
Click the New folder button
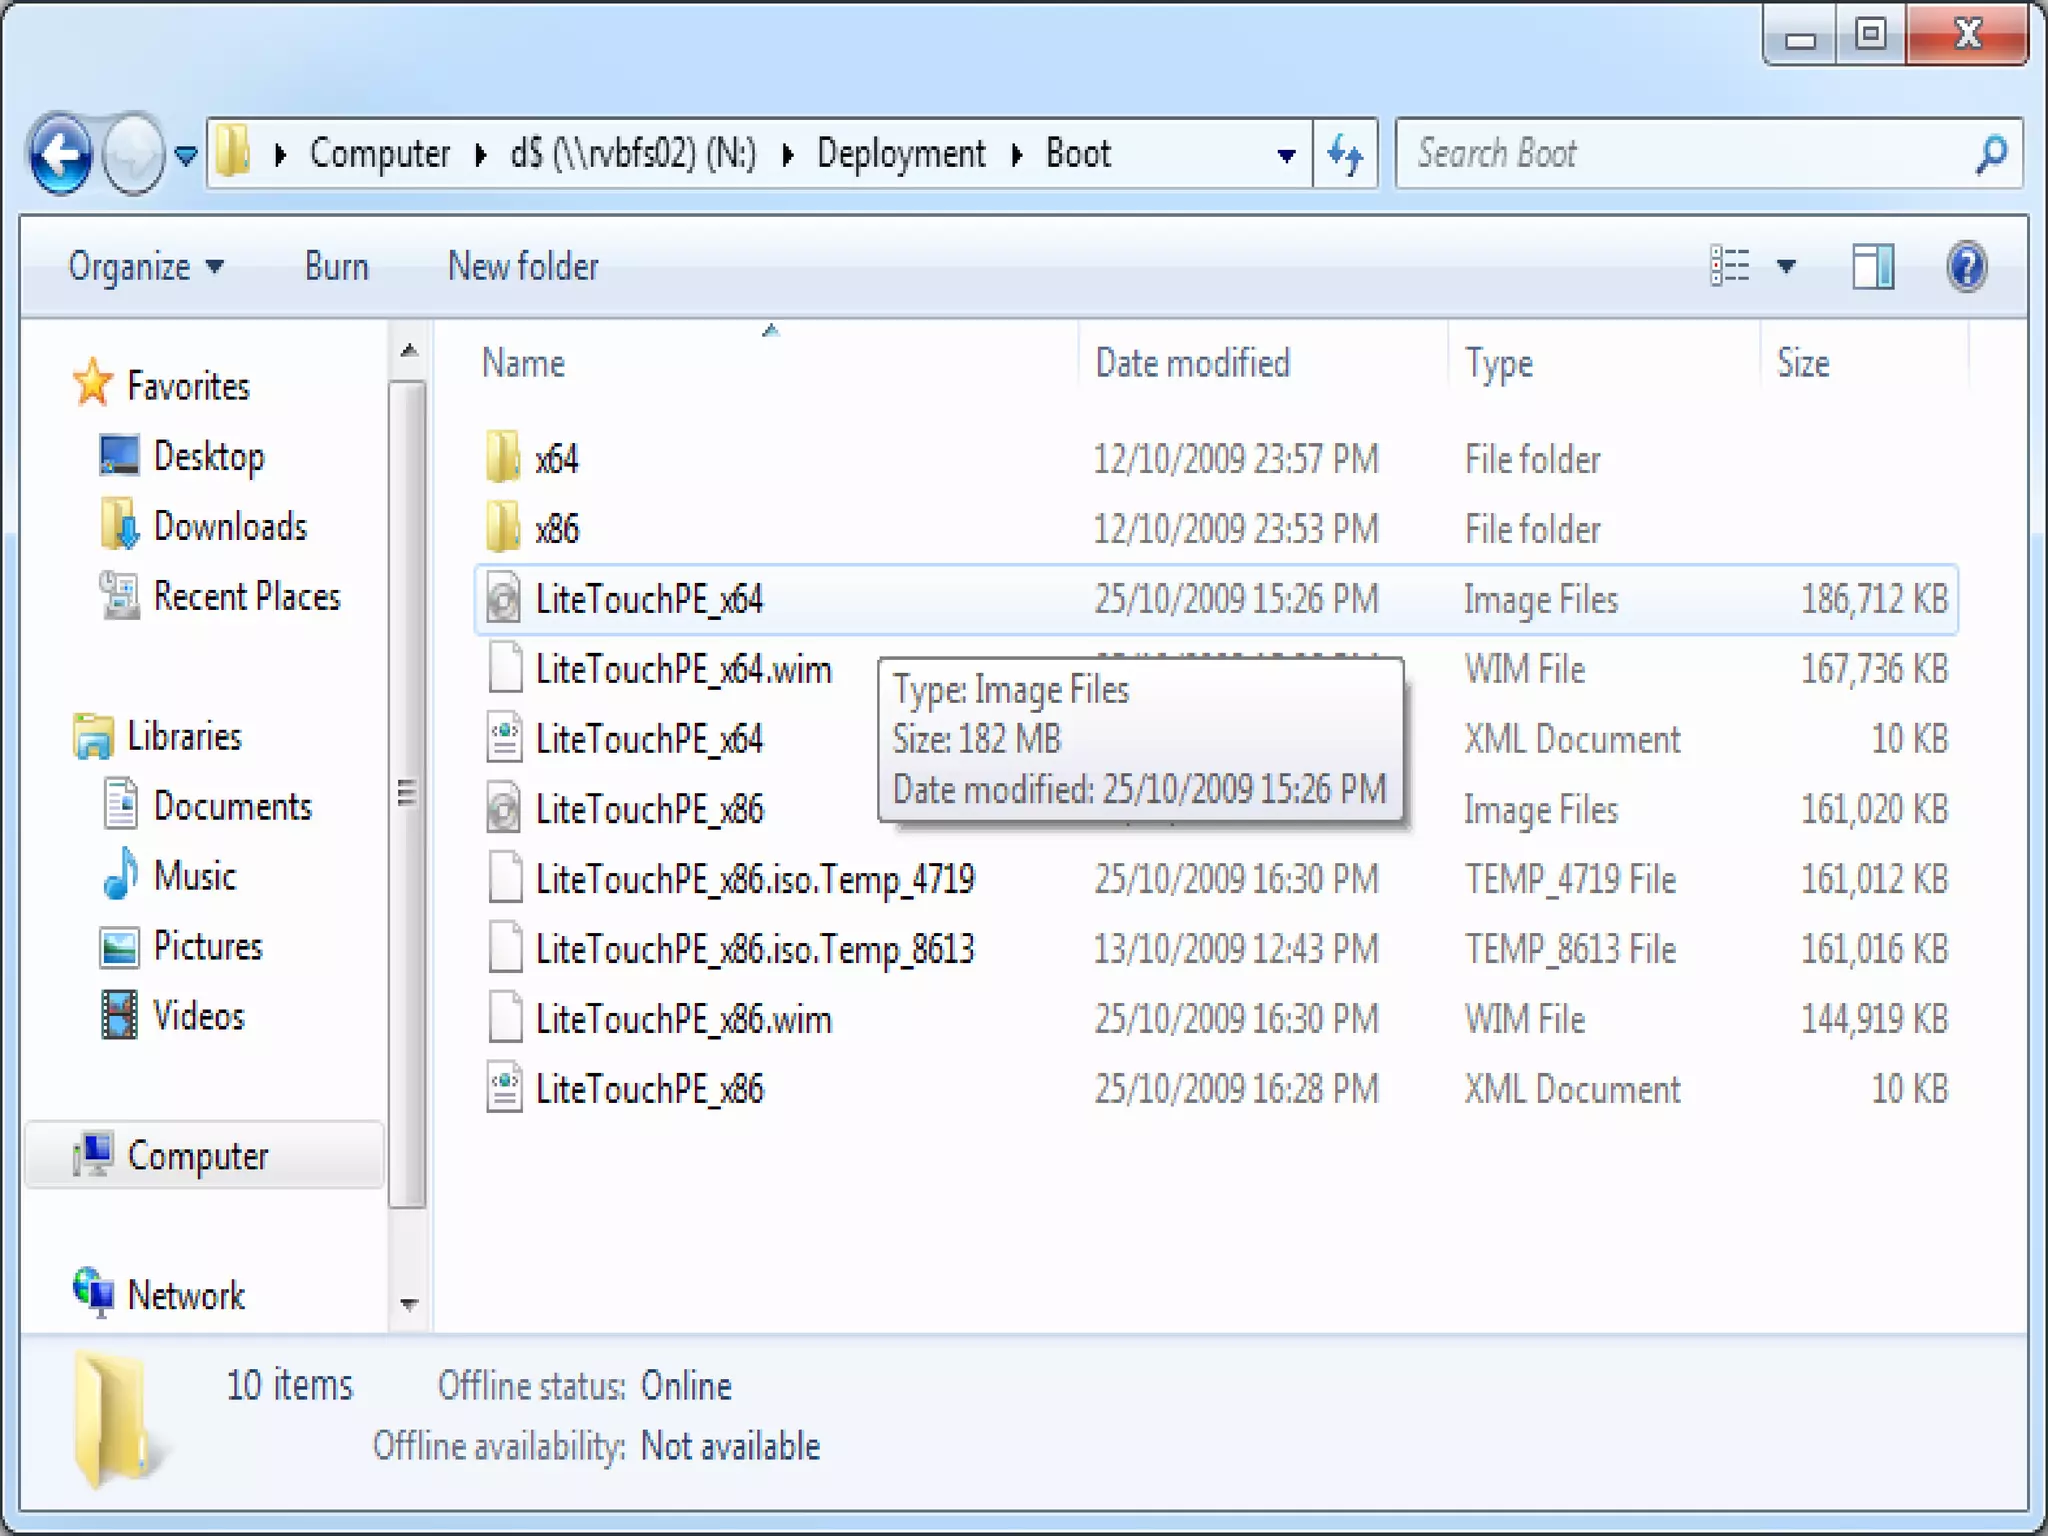point(522,267)
